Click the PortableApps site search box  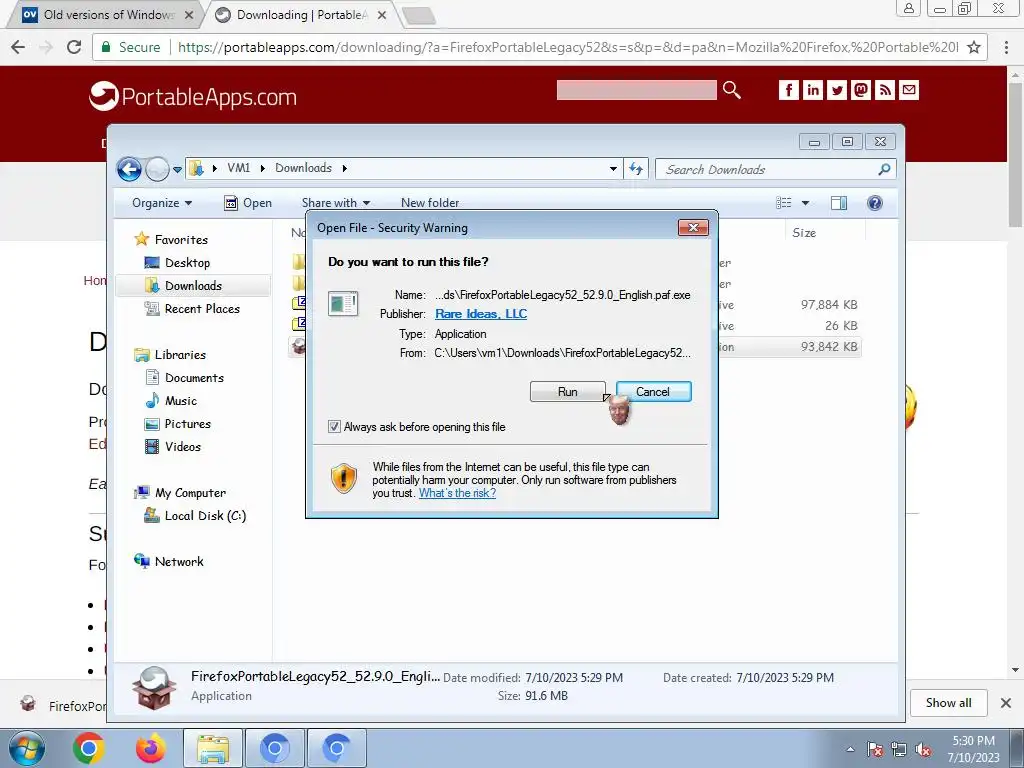(636, 90)
